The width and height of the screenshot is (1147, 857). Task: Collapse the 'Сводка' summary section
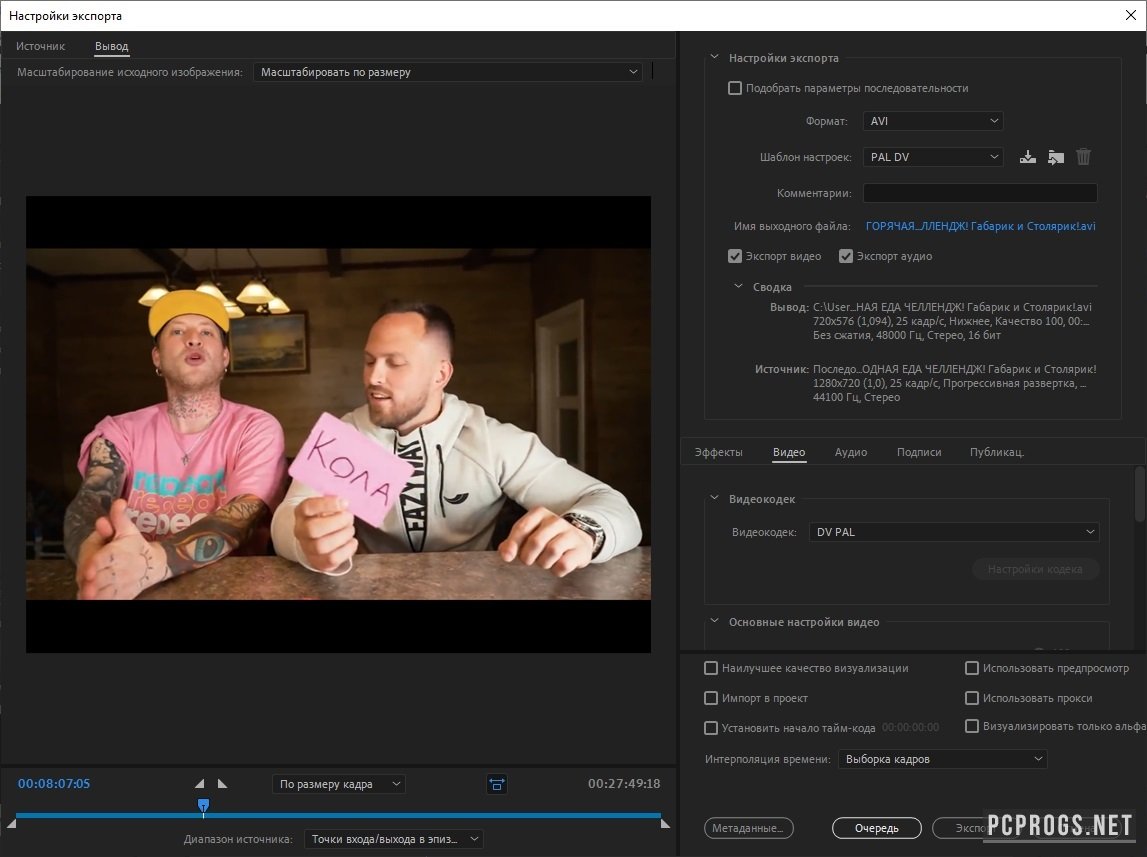tap(740, 287)
